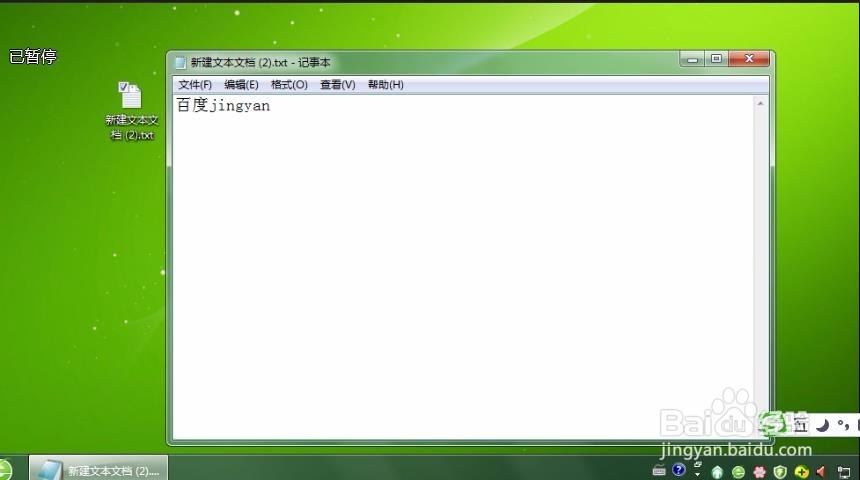Click in the Notepad text editing area
This screenshot has width=860, height=480.
463,267
